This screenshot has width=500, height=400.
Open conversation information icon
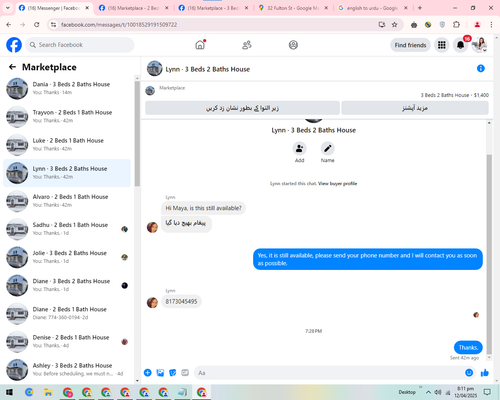tap(481, 68)
